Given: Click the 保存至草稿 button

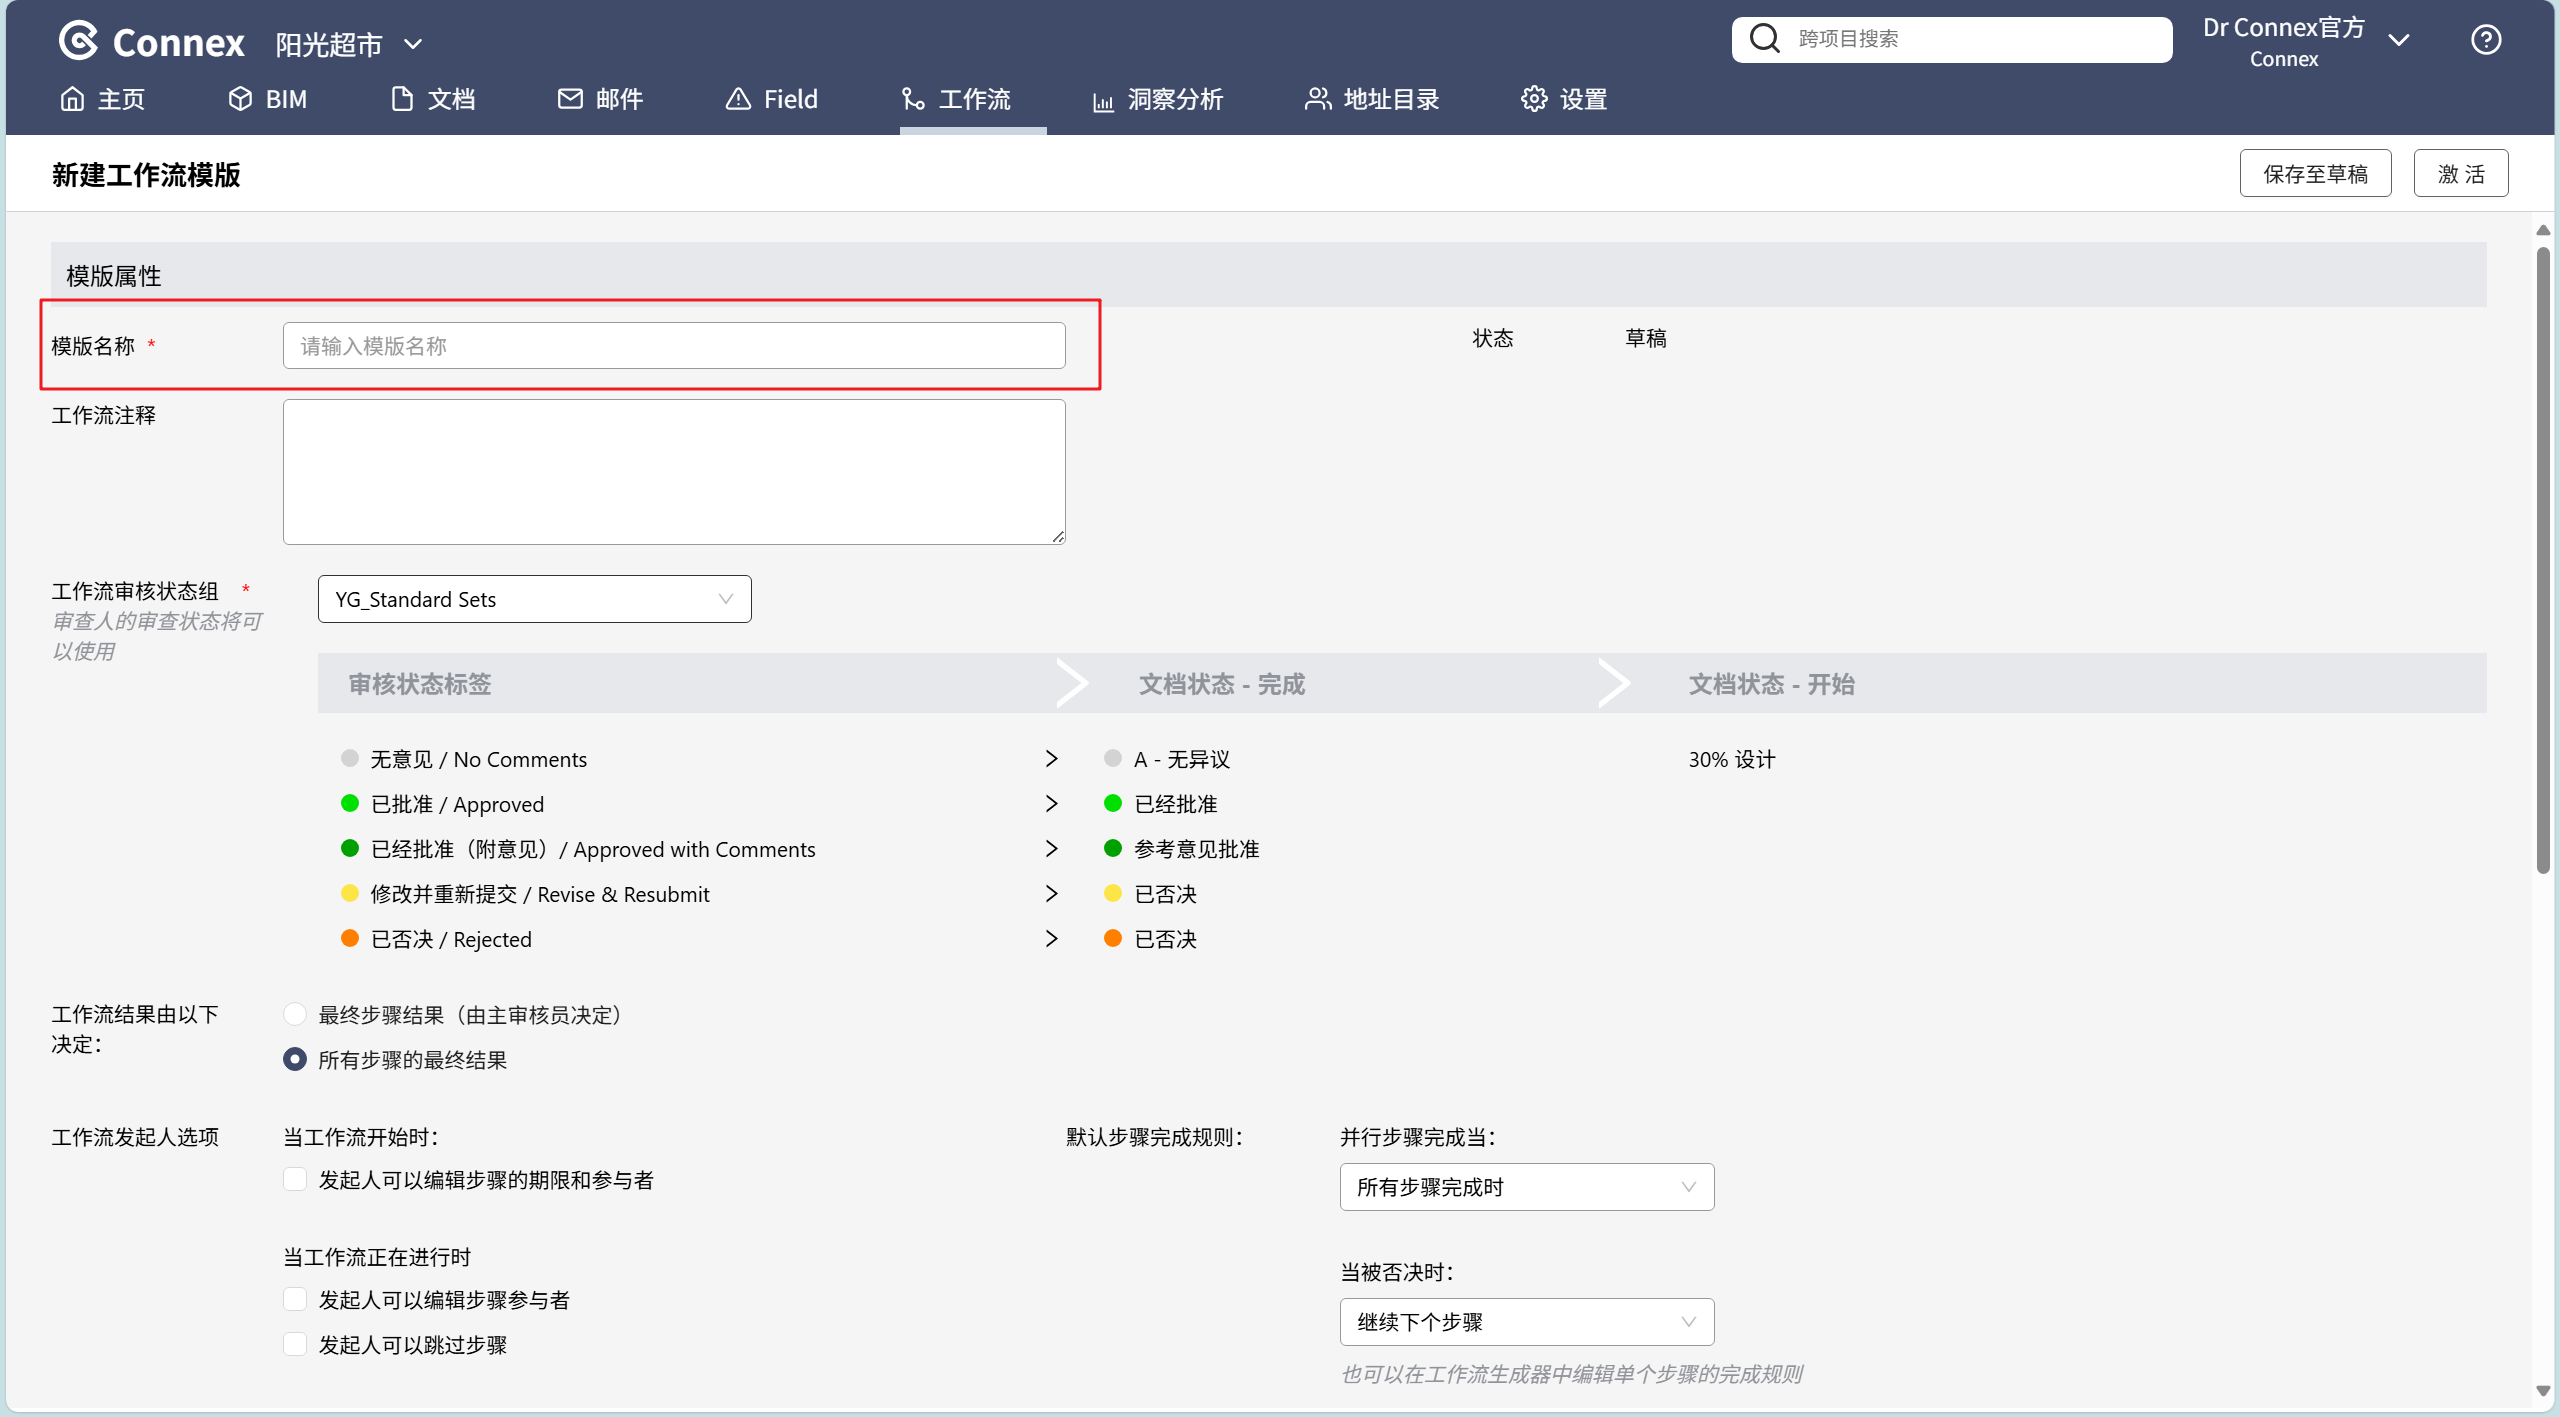Looking at the screenshot, I should (2315, 174).
